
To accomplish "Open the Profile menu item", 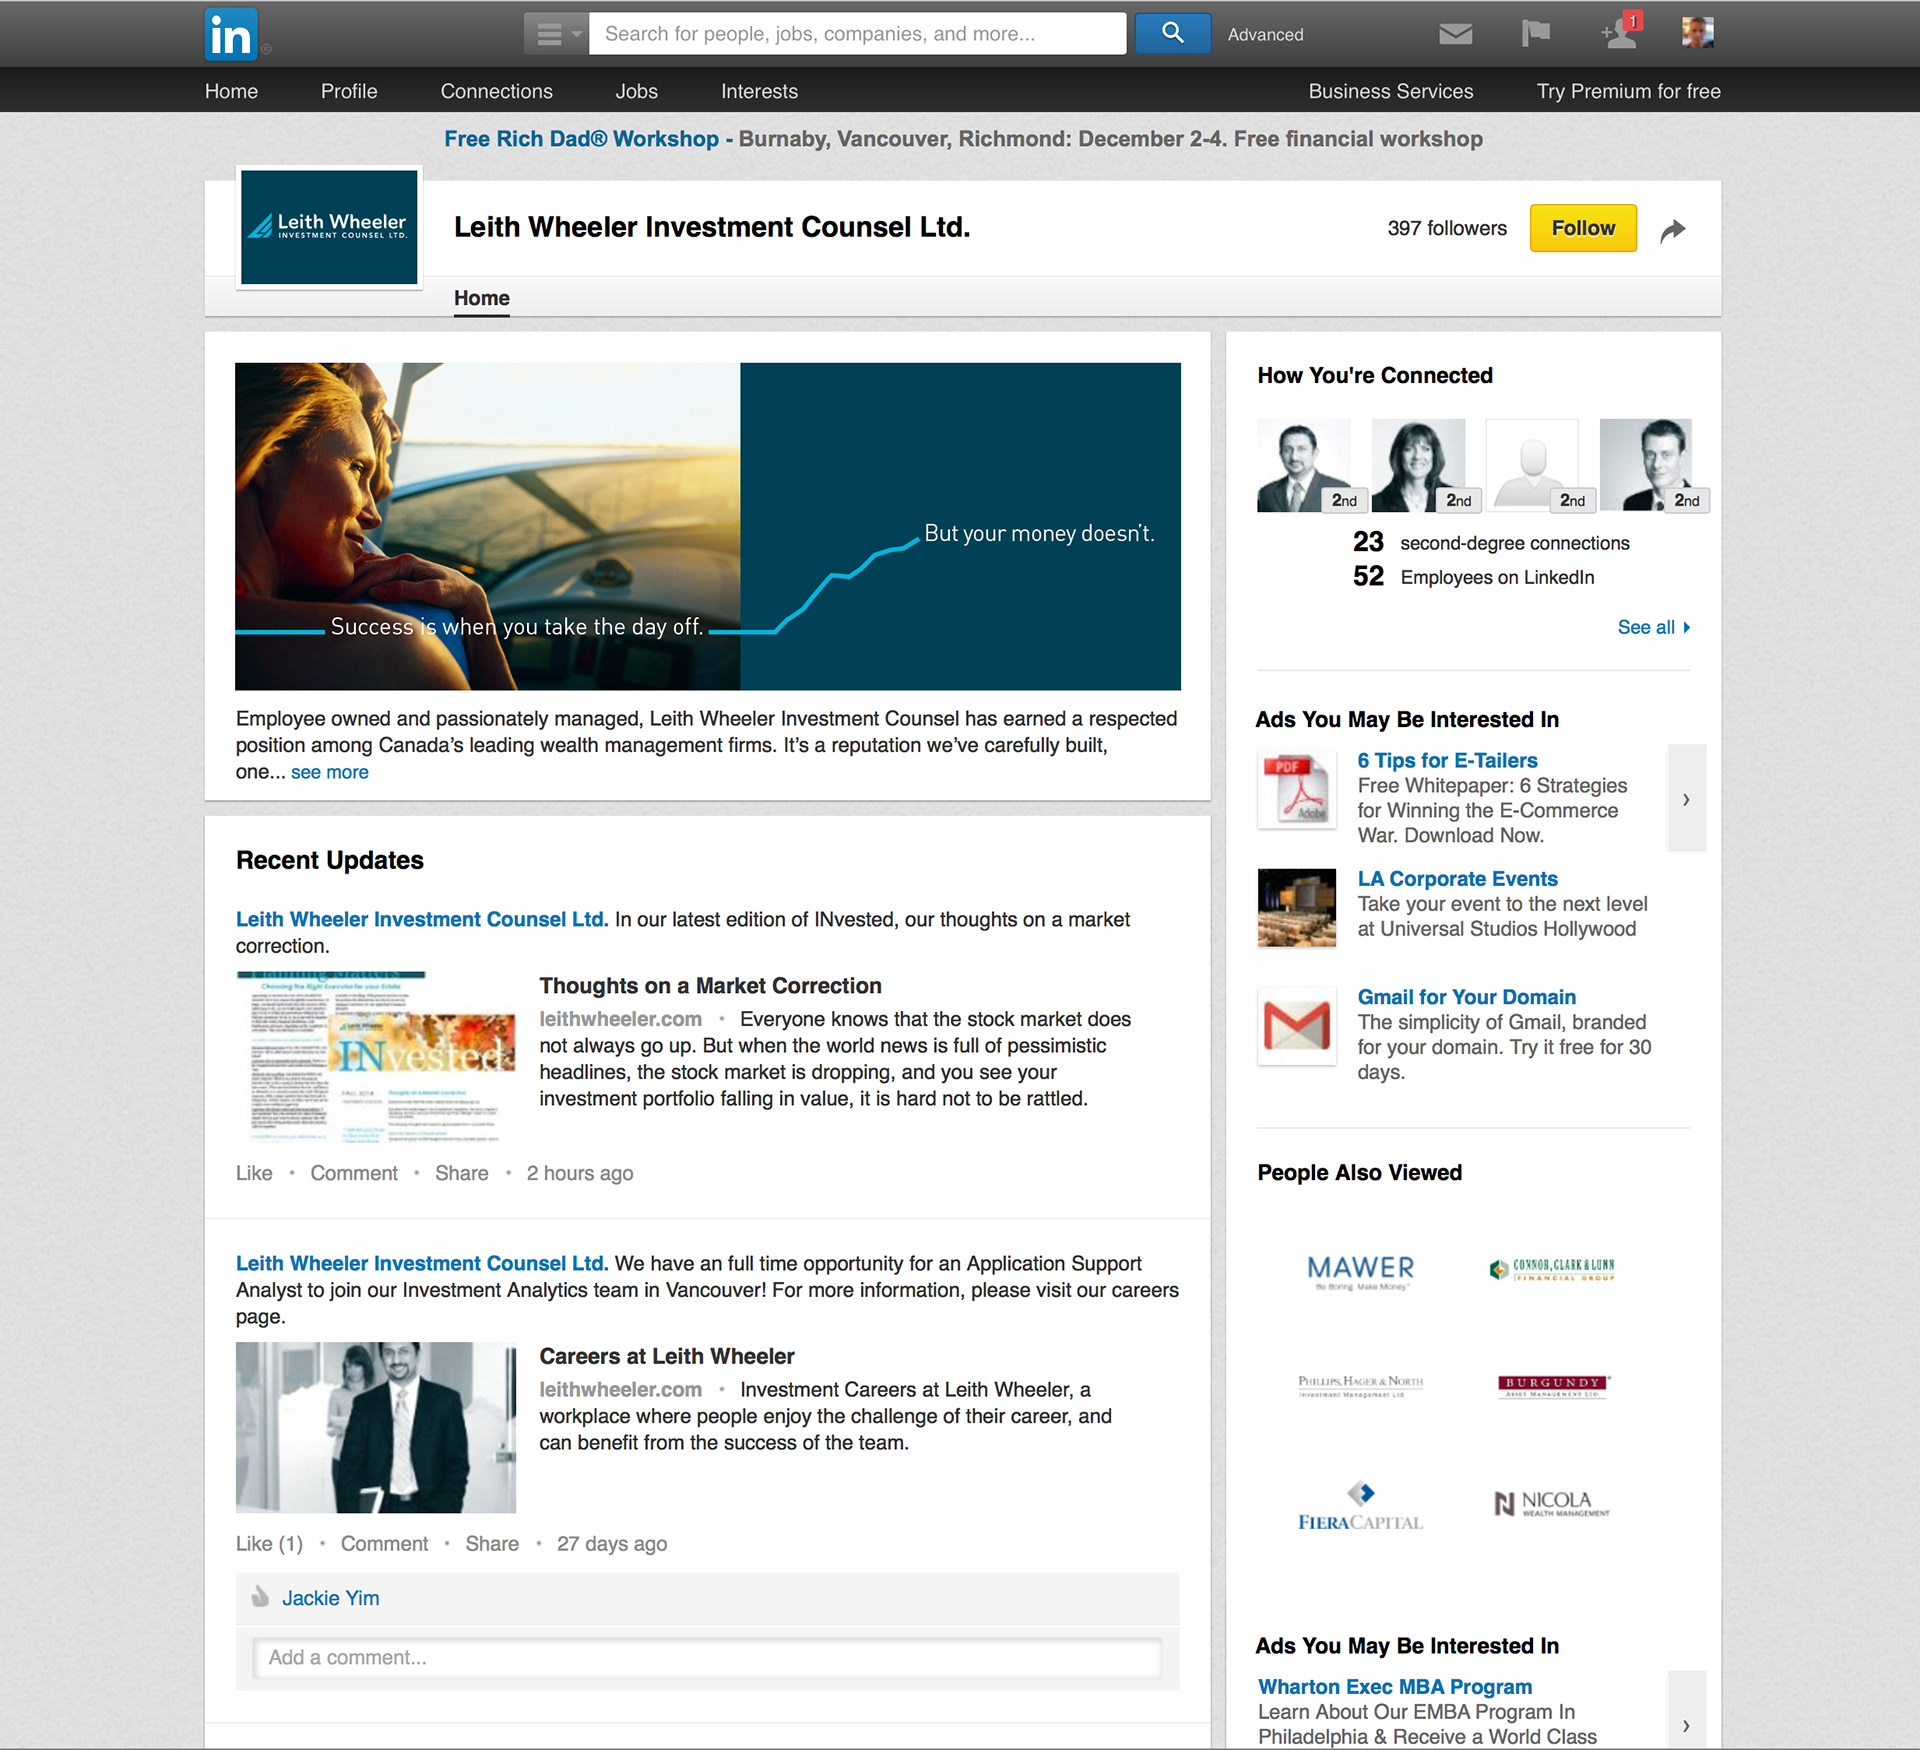I will 349,91.
